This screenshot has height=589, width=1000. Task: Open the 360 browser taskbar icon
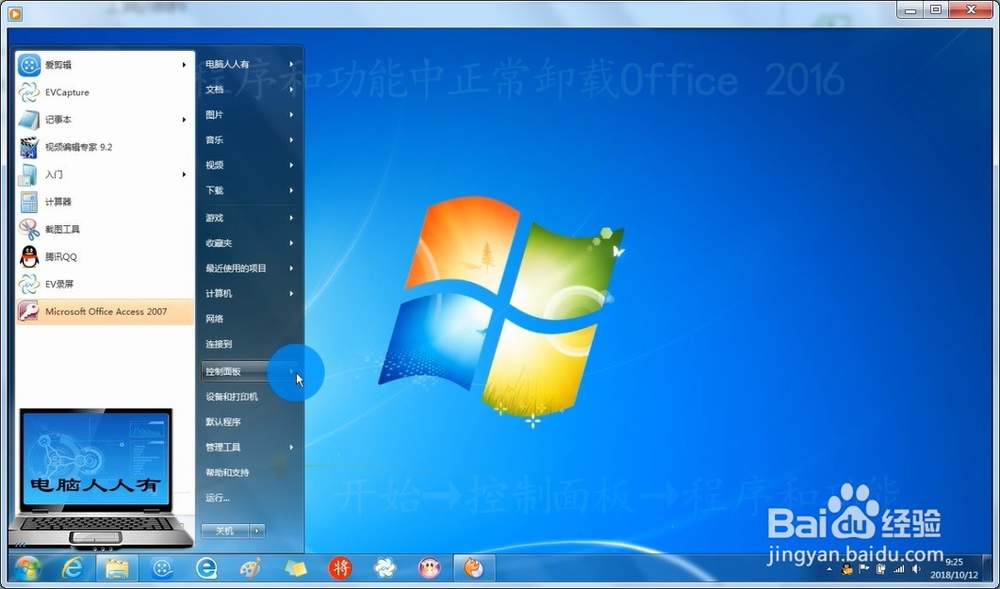206,567
